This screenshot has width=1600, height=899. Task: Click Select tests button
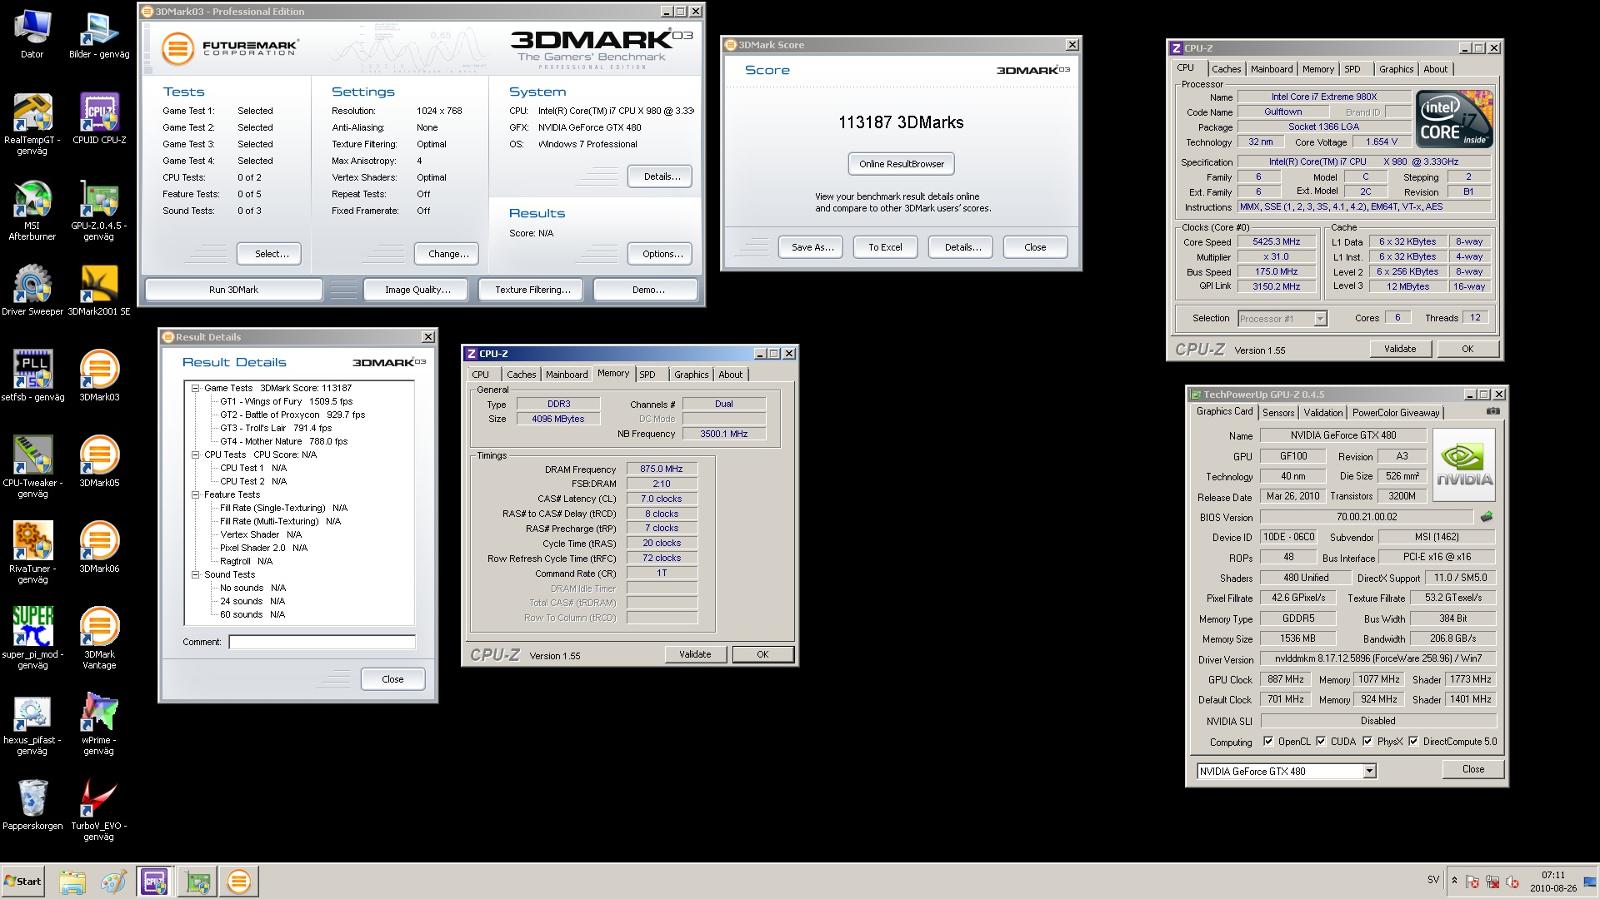point(271,254)
